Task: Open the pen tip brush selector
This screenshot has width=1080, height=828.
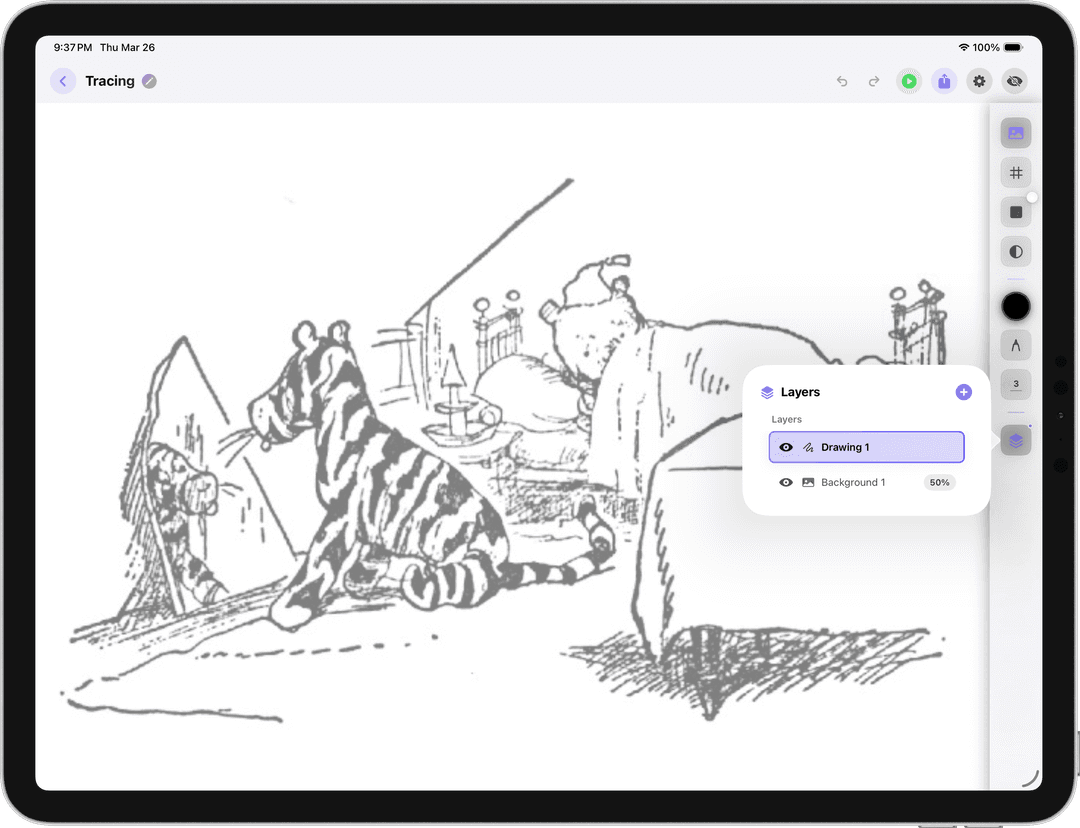Action: coord(1016,346)
